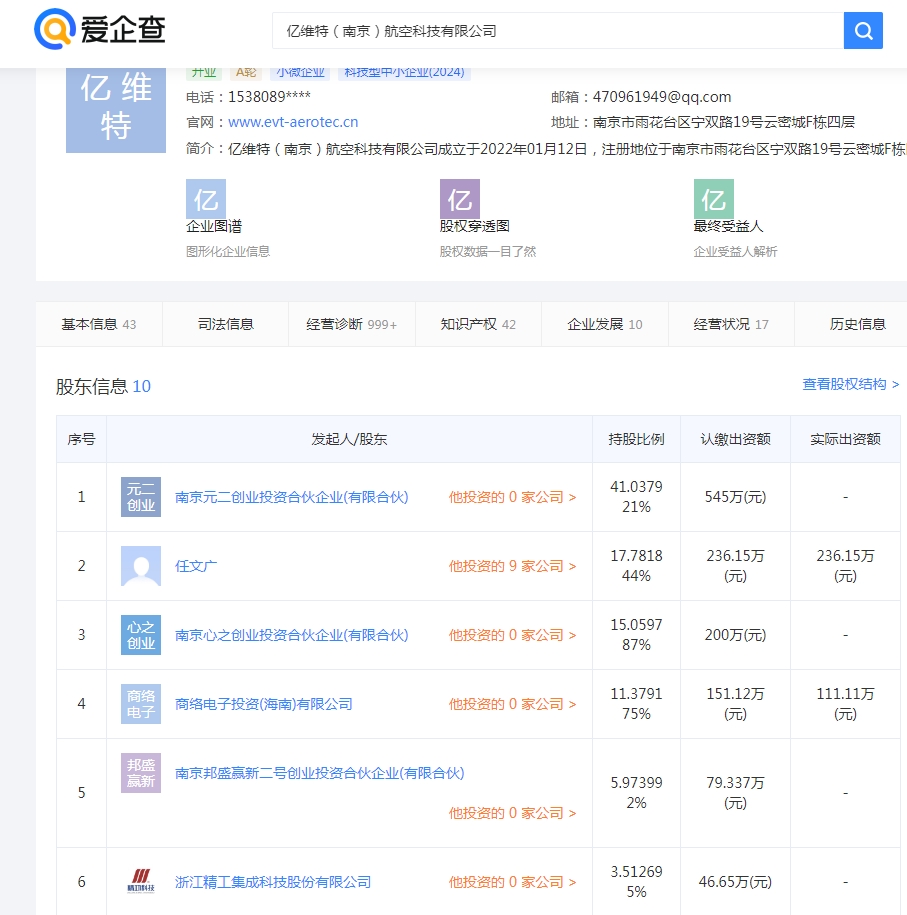
Task: Open the 最终受益人 icon
Action: (x=713, y=199)
